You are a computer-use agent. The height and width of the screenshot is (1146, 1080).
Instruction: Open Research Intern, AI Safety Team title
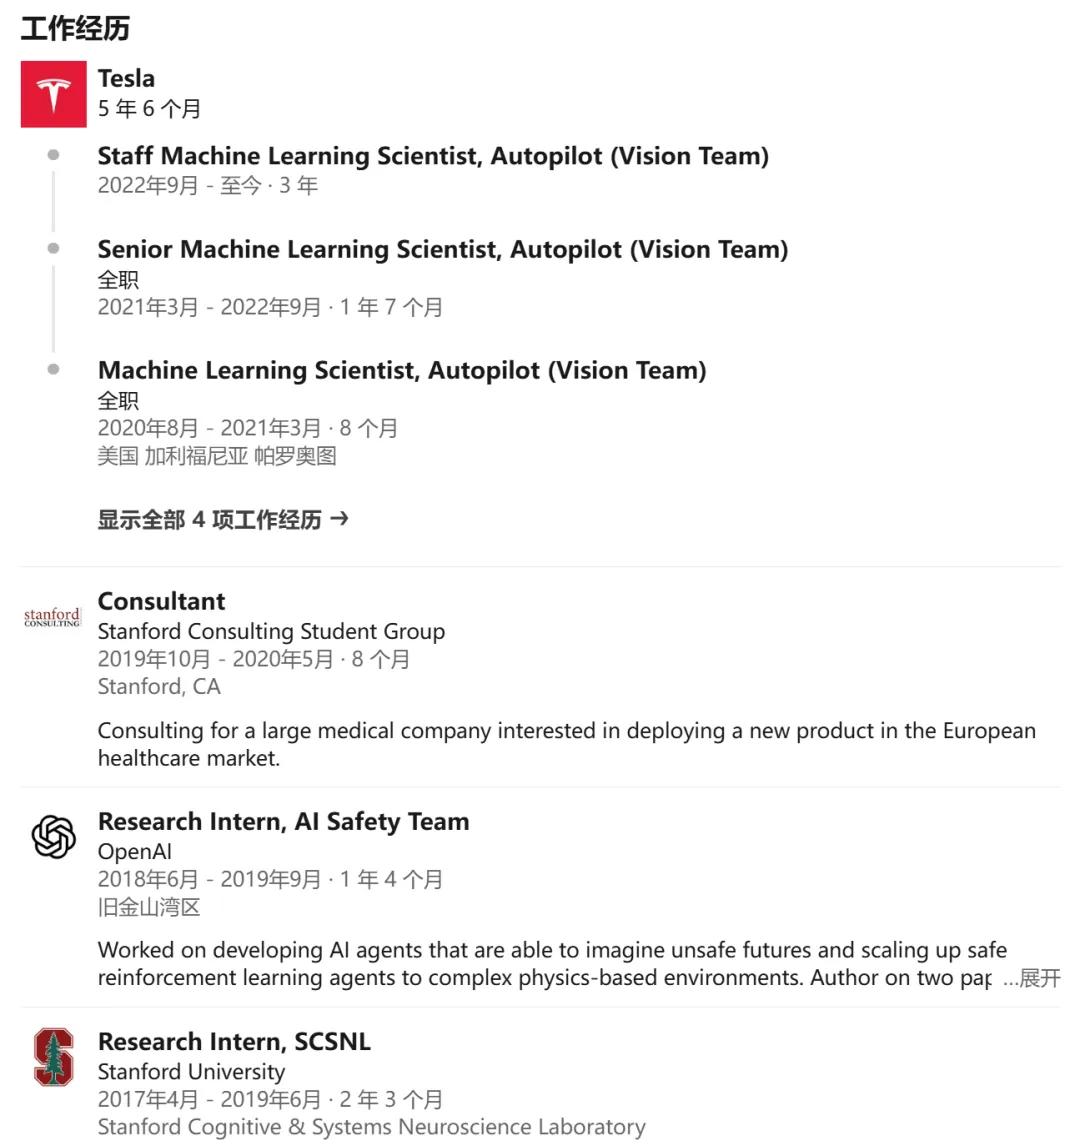[x=283, y=822]
